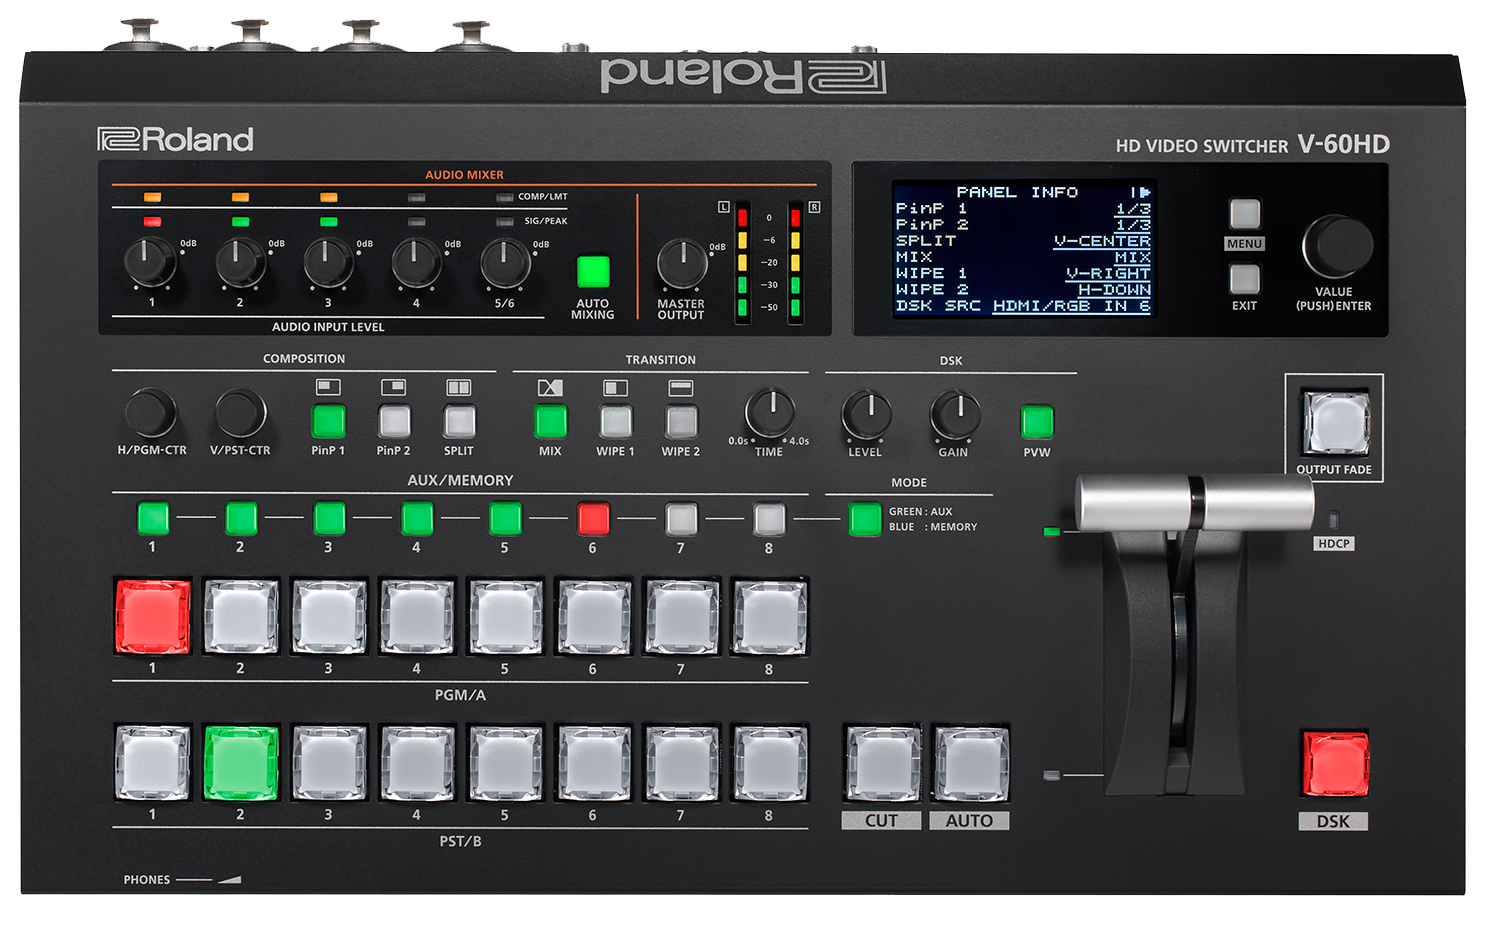Select AUX/MEMORY button 7
This screenshot has width=1500, height=931.
click(x=681, y=519)
